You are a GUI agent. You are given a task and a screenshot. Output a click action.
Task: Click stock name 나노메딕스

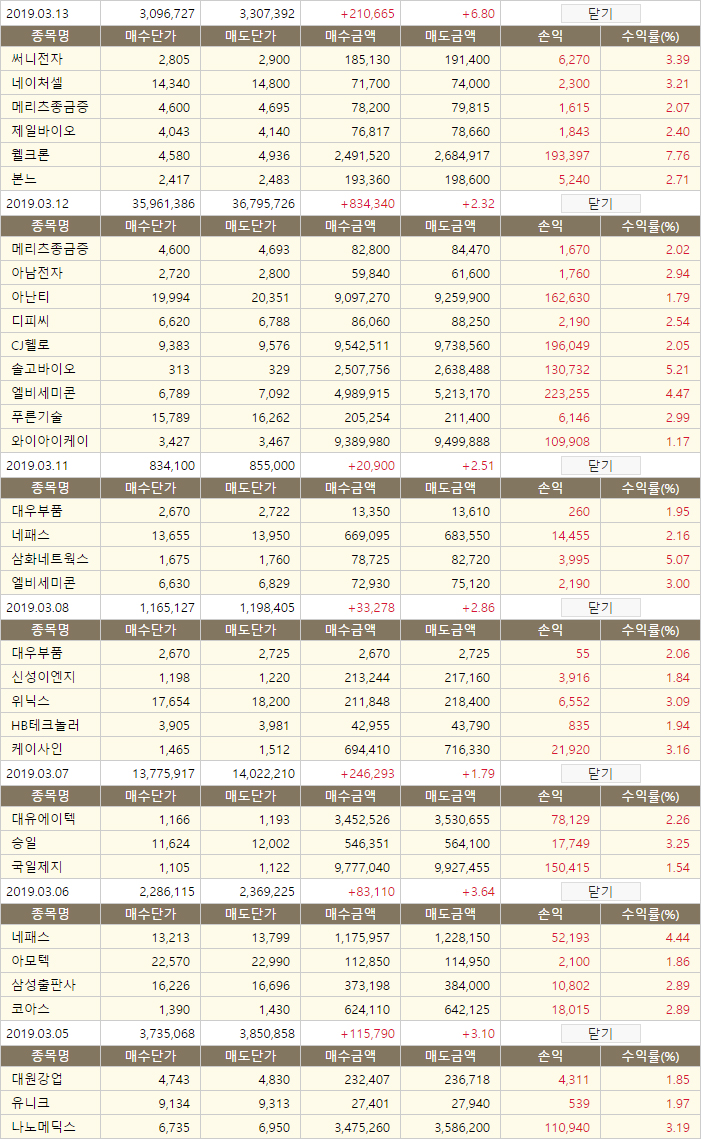point(44,1127)
